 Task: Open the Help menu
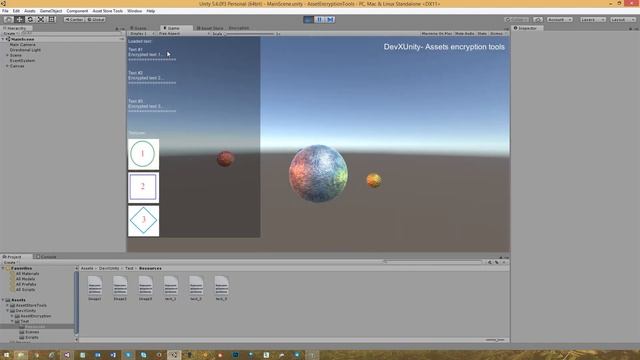click(151, 11)
